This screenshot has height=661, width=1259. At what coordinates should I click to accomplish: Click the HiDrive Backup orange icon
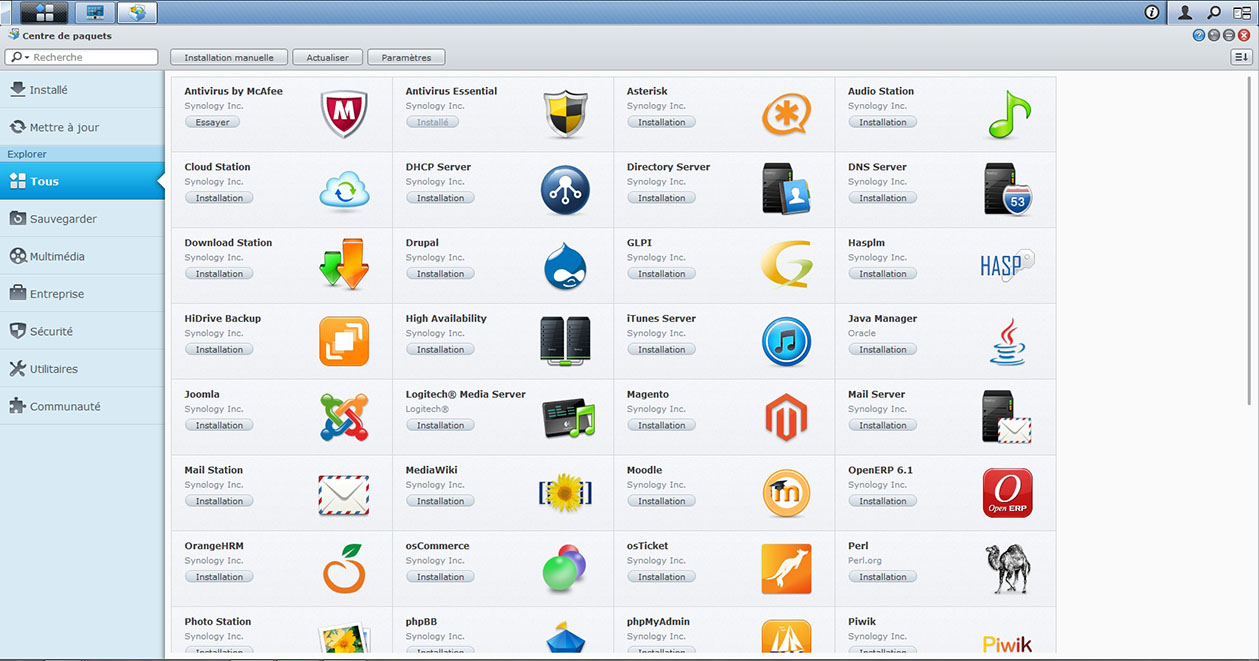pos(344,341)
